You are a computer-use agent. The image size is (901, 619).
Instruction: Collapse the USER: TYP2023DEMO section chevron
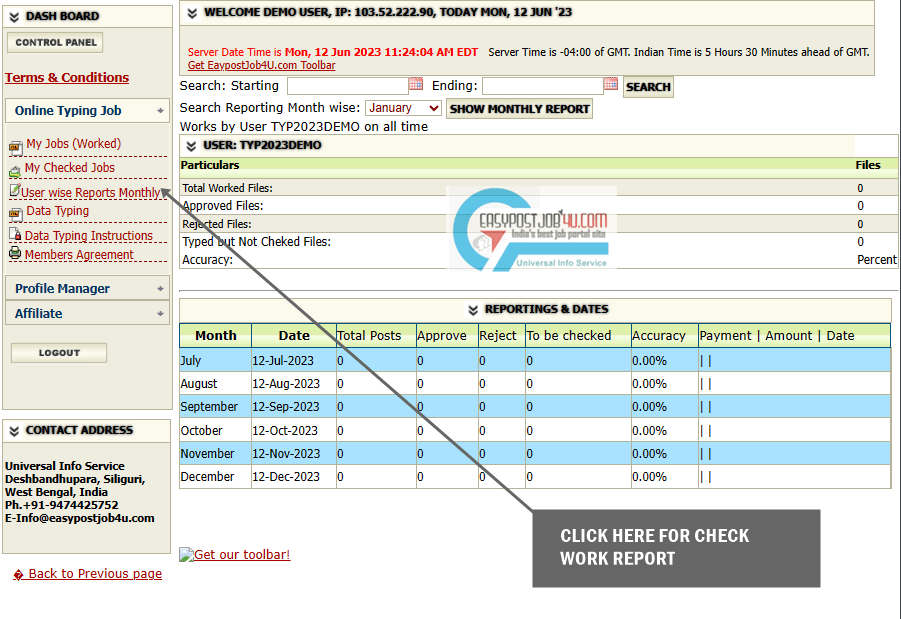coord(191,146)
